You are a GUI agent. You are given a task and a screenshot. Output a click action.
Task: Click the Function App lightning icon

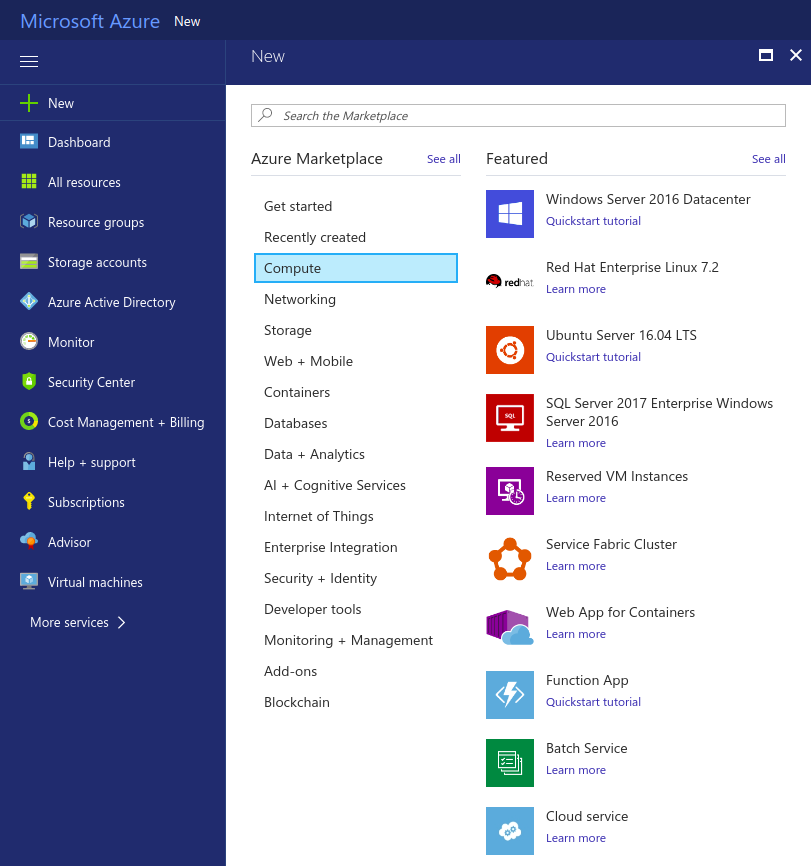(x=509, y=695)
